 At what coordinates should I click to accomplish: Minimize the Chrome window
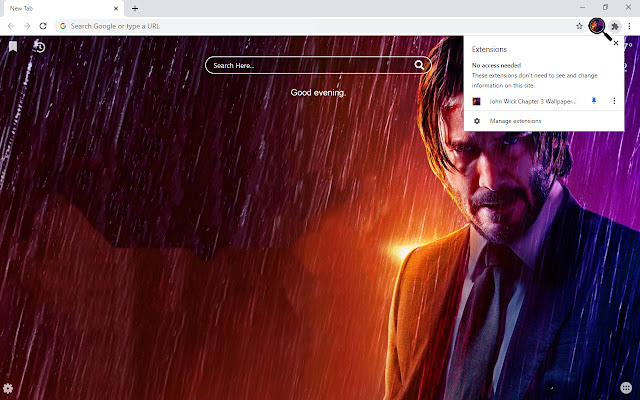pyautogui.click(x=582, y=7)
